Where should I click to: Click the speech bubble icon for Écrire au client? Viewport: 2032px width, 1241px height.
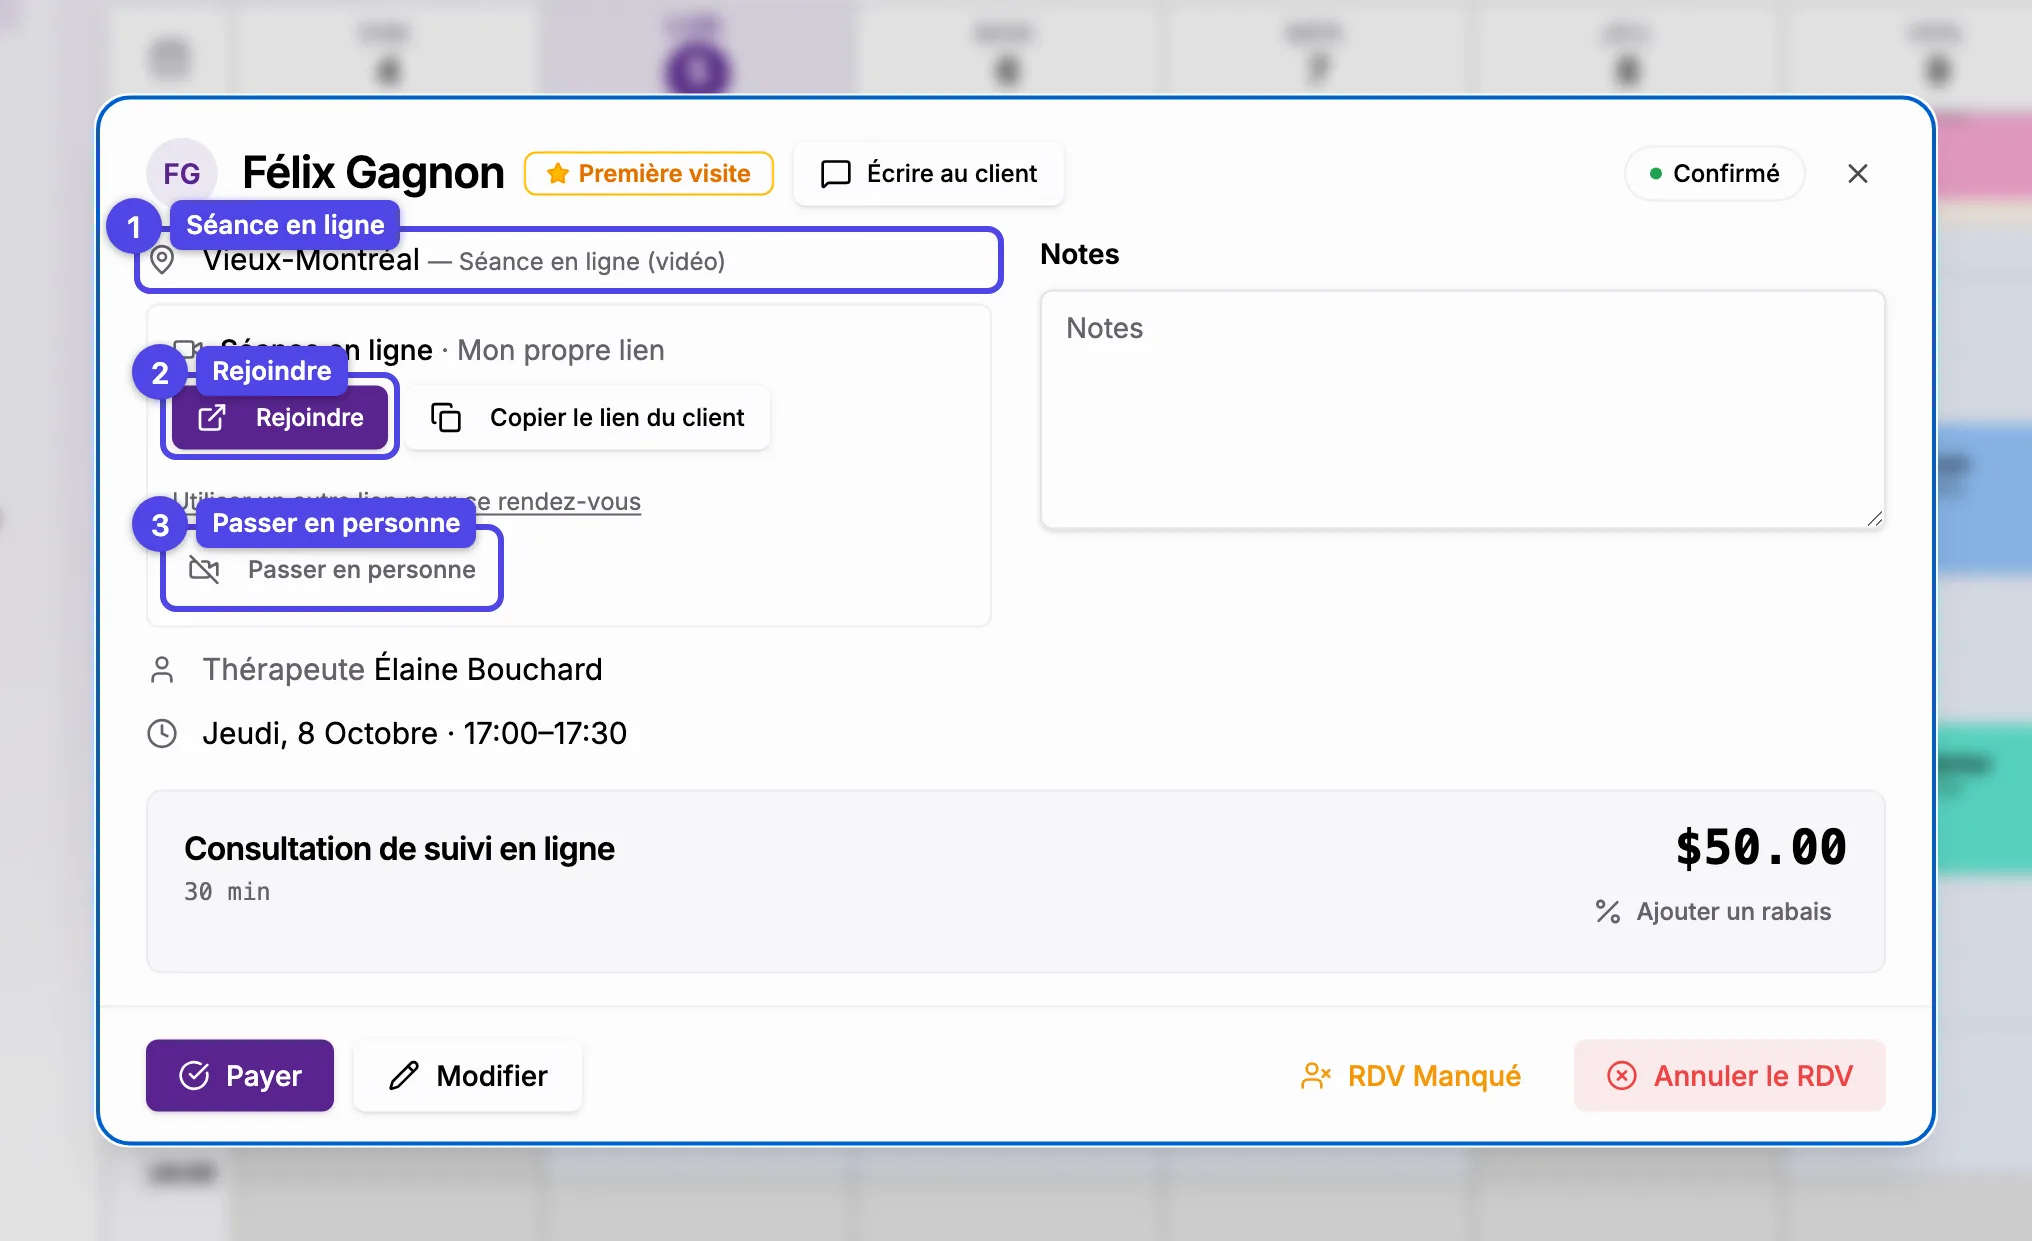point(836,173)
